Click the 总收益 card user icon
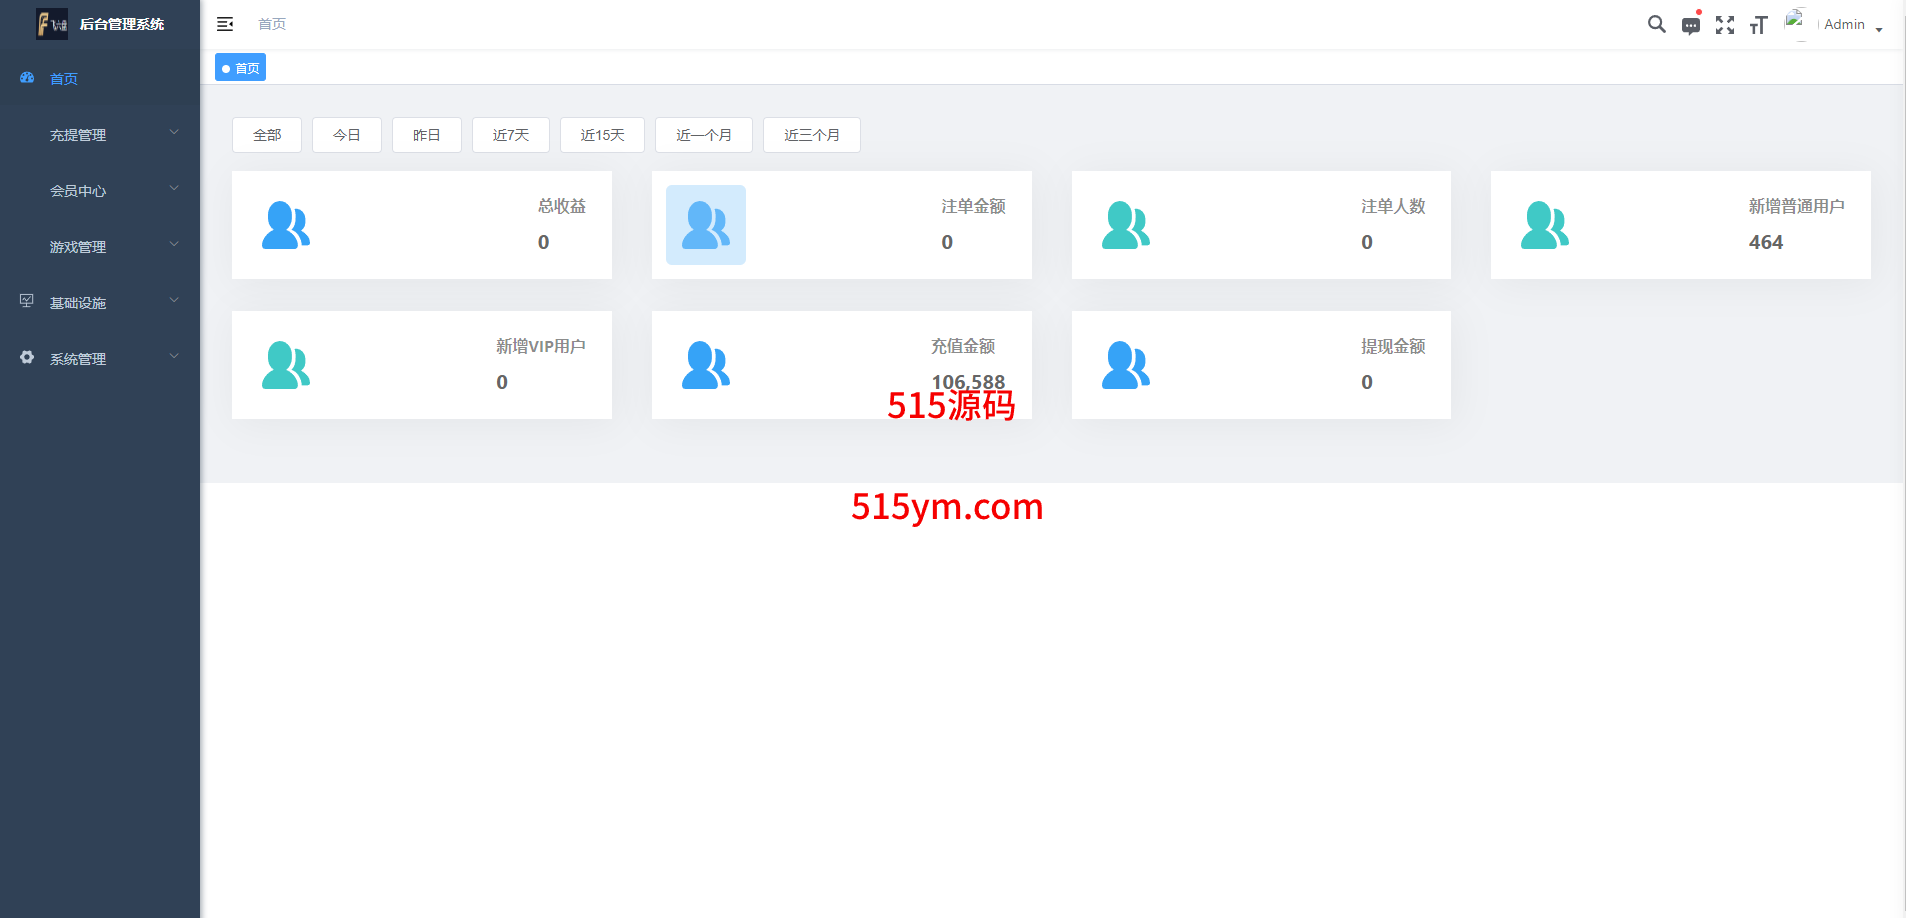The width and height of the screenshot is (1906, 918). [x=286, y=225]
